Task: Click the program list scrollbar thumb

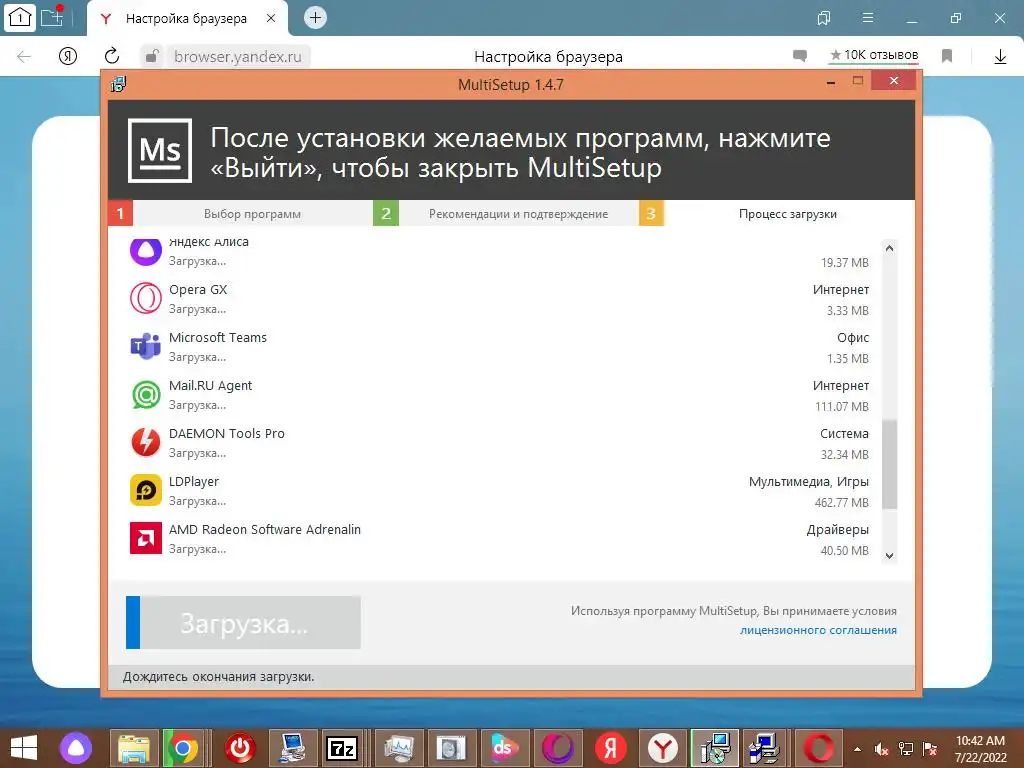Action: point(889,464)
